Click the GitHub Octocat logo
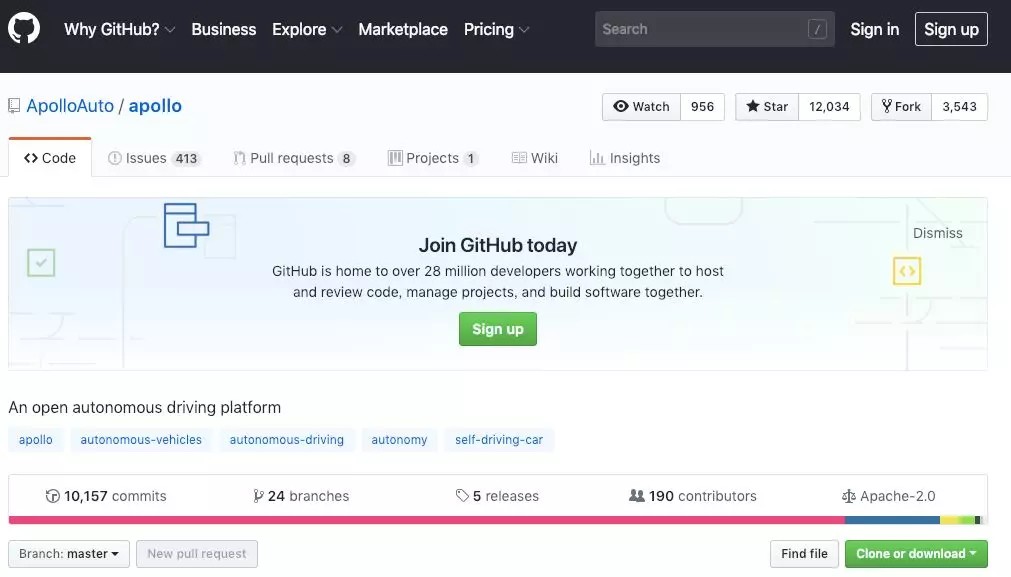This screenshot has height=577, width=1011. (x=24, y=29)
